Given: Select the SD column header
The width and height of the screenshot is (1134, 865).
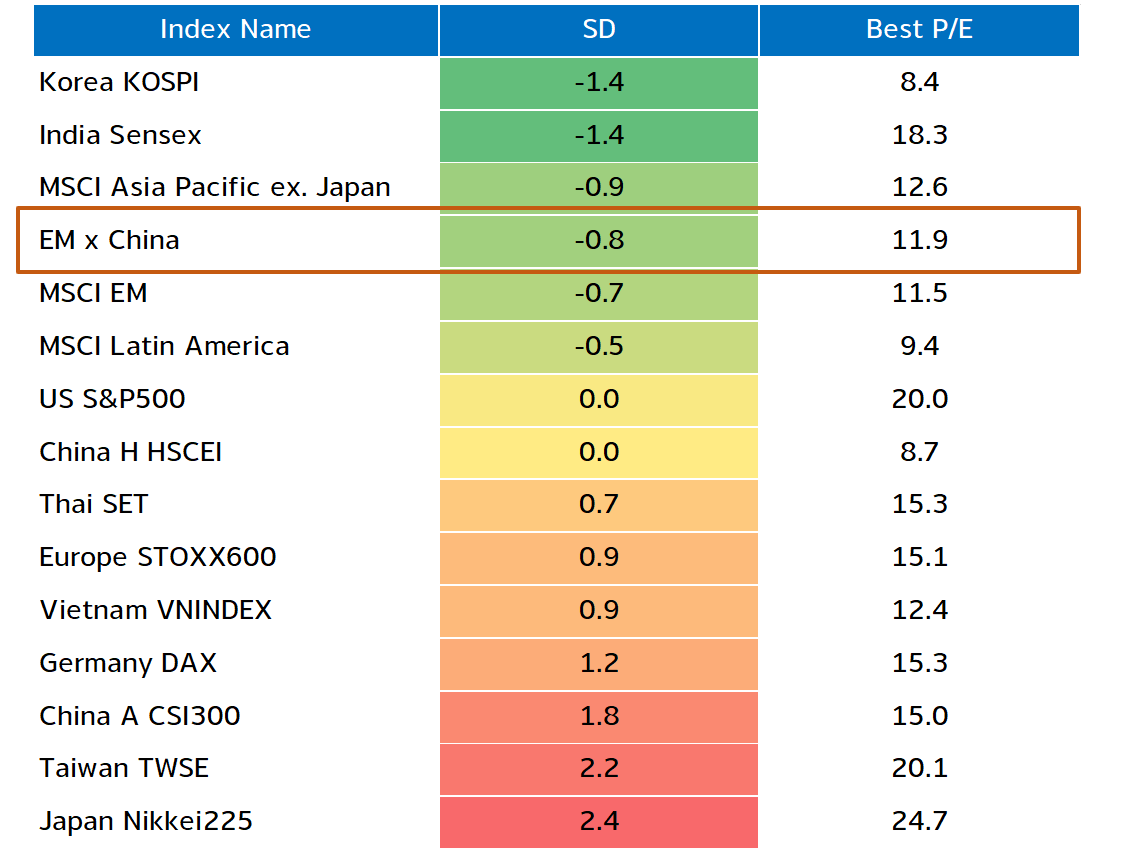Looking at the screenshot, I should pyautogui.click(x=599, y=30).
